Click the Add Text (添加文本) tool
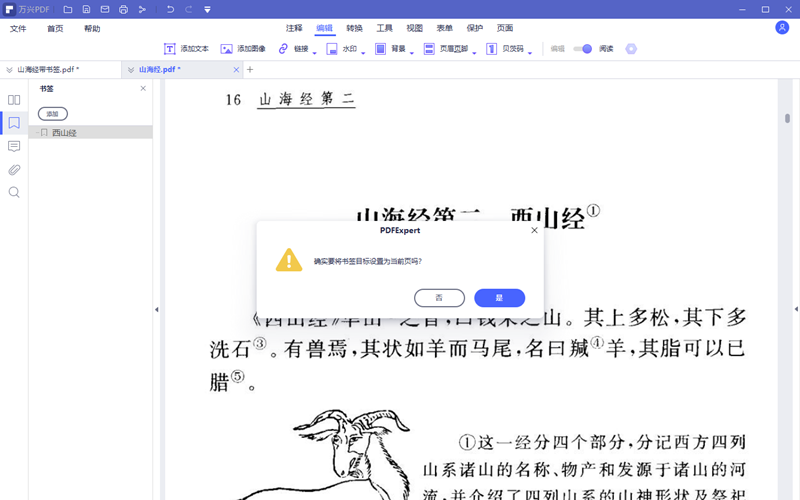This screenshot has height=500, width=800. pos(187,49)
